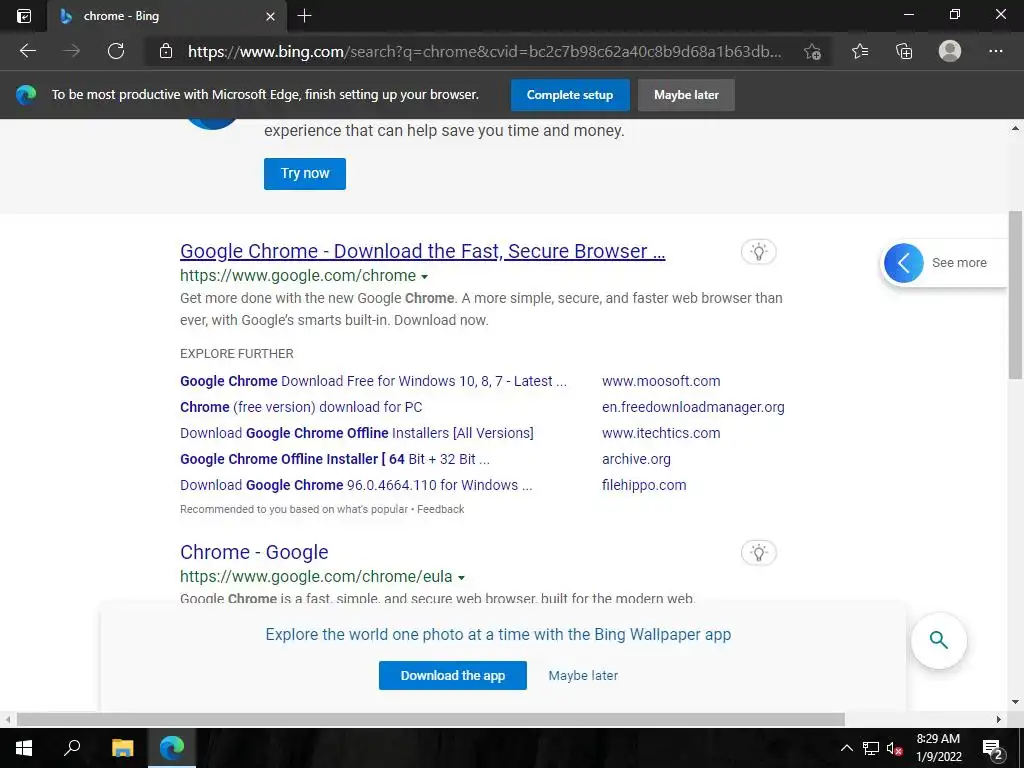This screenshot has width=1024, height=768.
Task: Open Google Chrome Offline Installer 64 Bit link
Action: (335, 459)
